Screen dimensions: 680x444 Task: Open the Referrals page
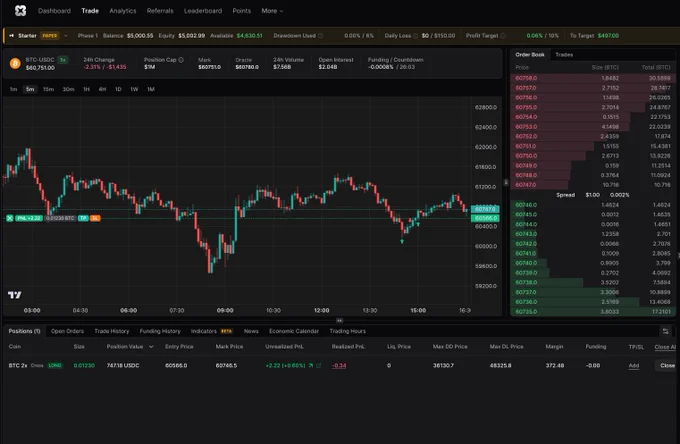[x=160, y=11]
